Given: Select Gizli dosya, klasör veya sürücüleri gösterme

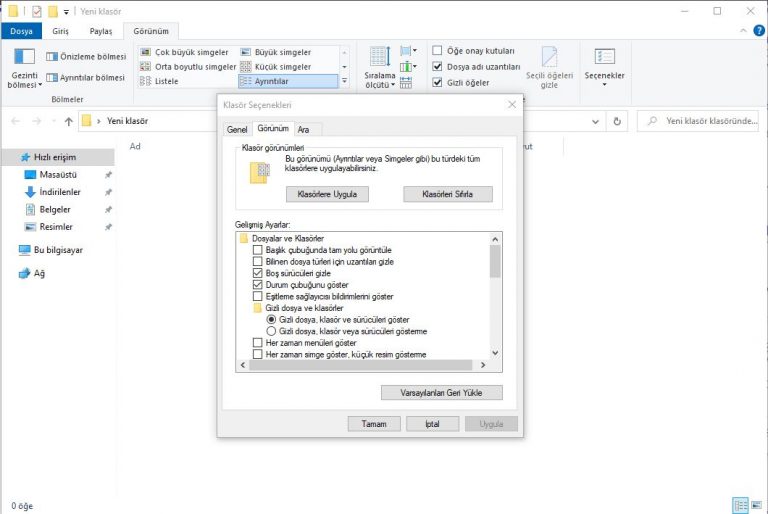Looking at the screenshot, I should coord(271,331).
